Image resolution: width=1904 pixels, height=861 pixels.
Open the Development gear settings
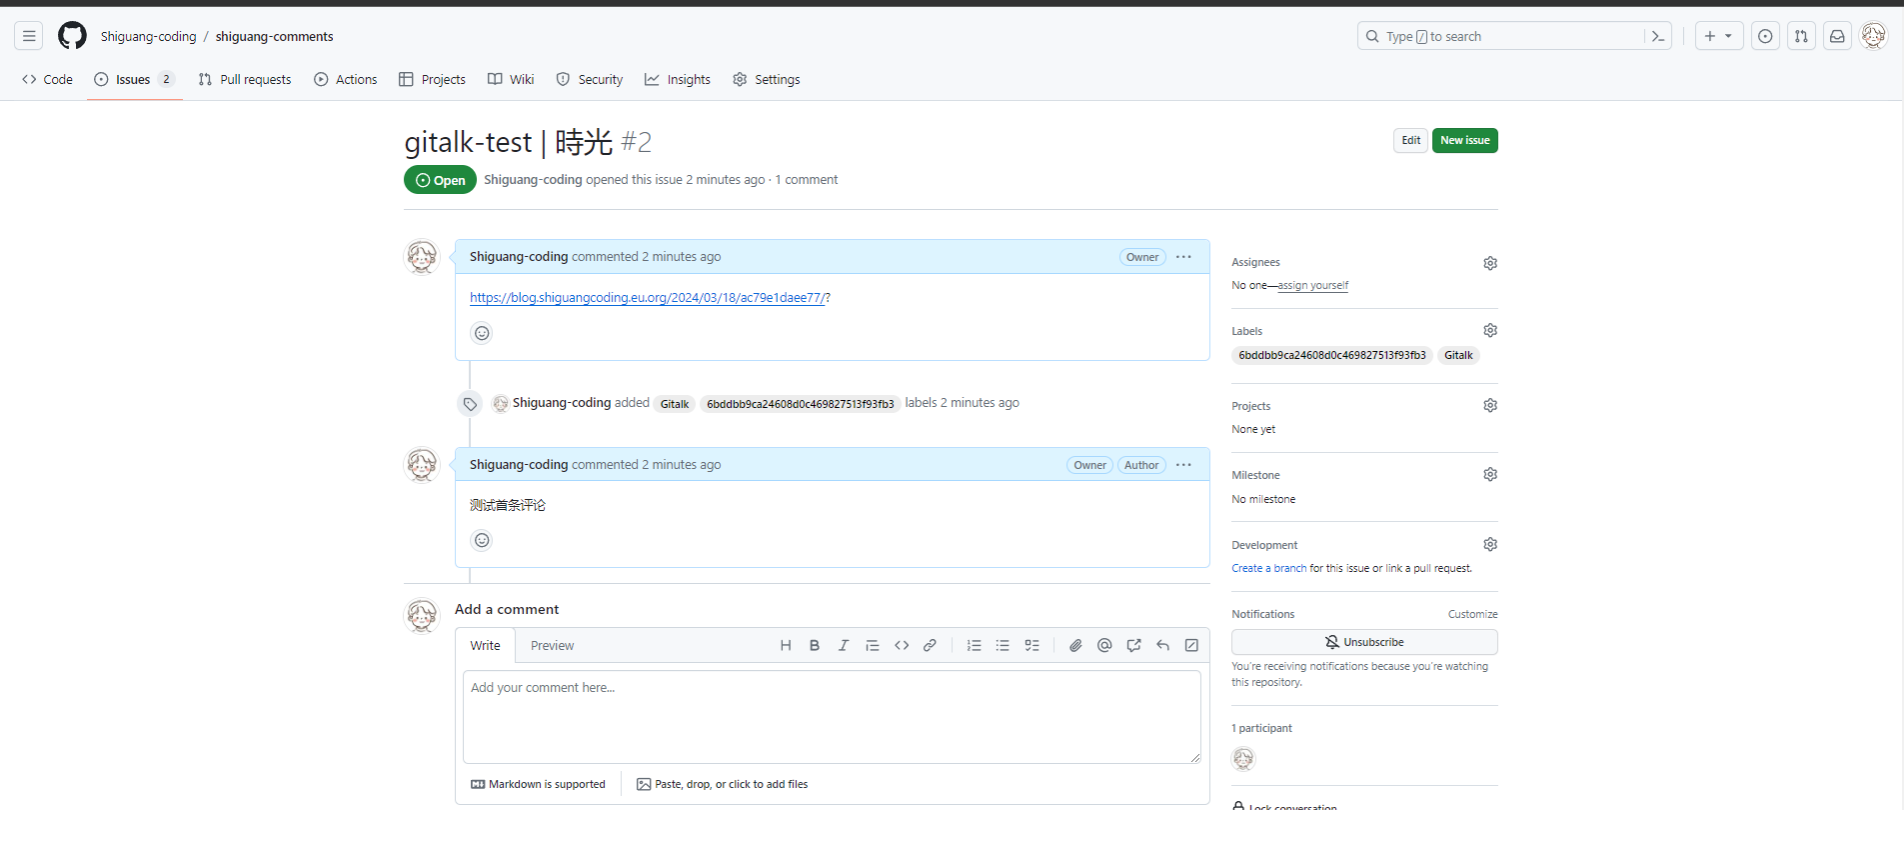point(1490,544)
